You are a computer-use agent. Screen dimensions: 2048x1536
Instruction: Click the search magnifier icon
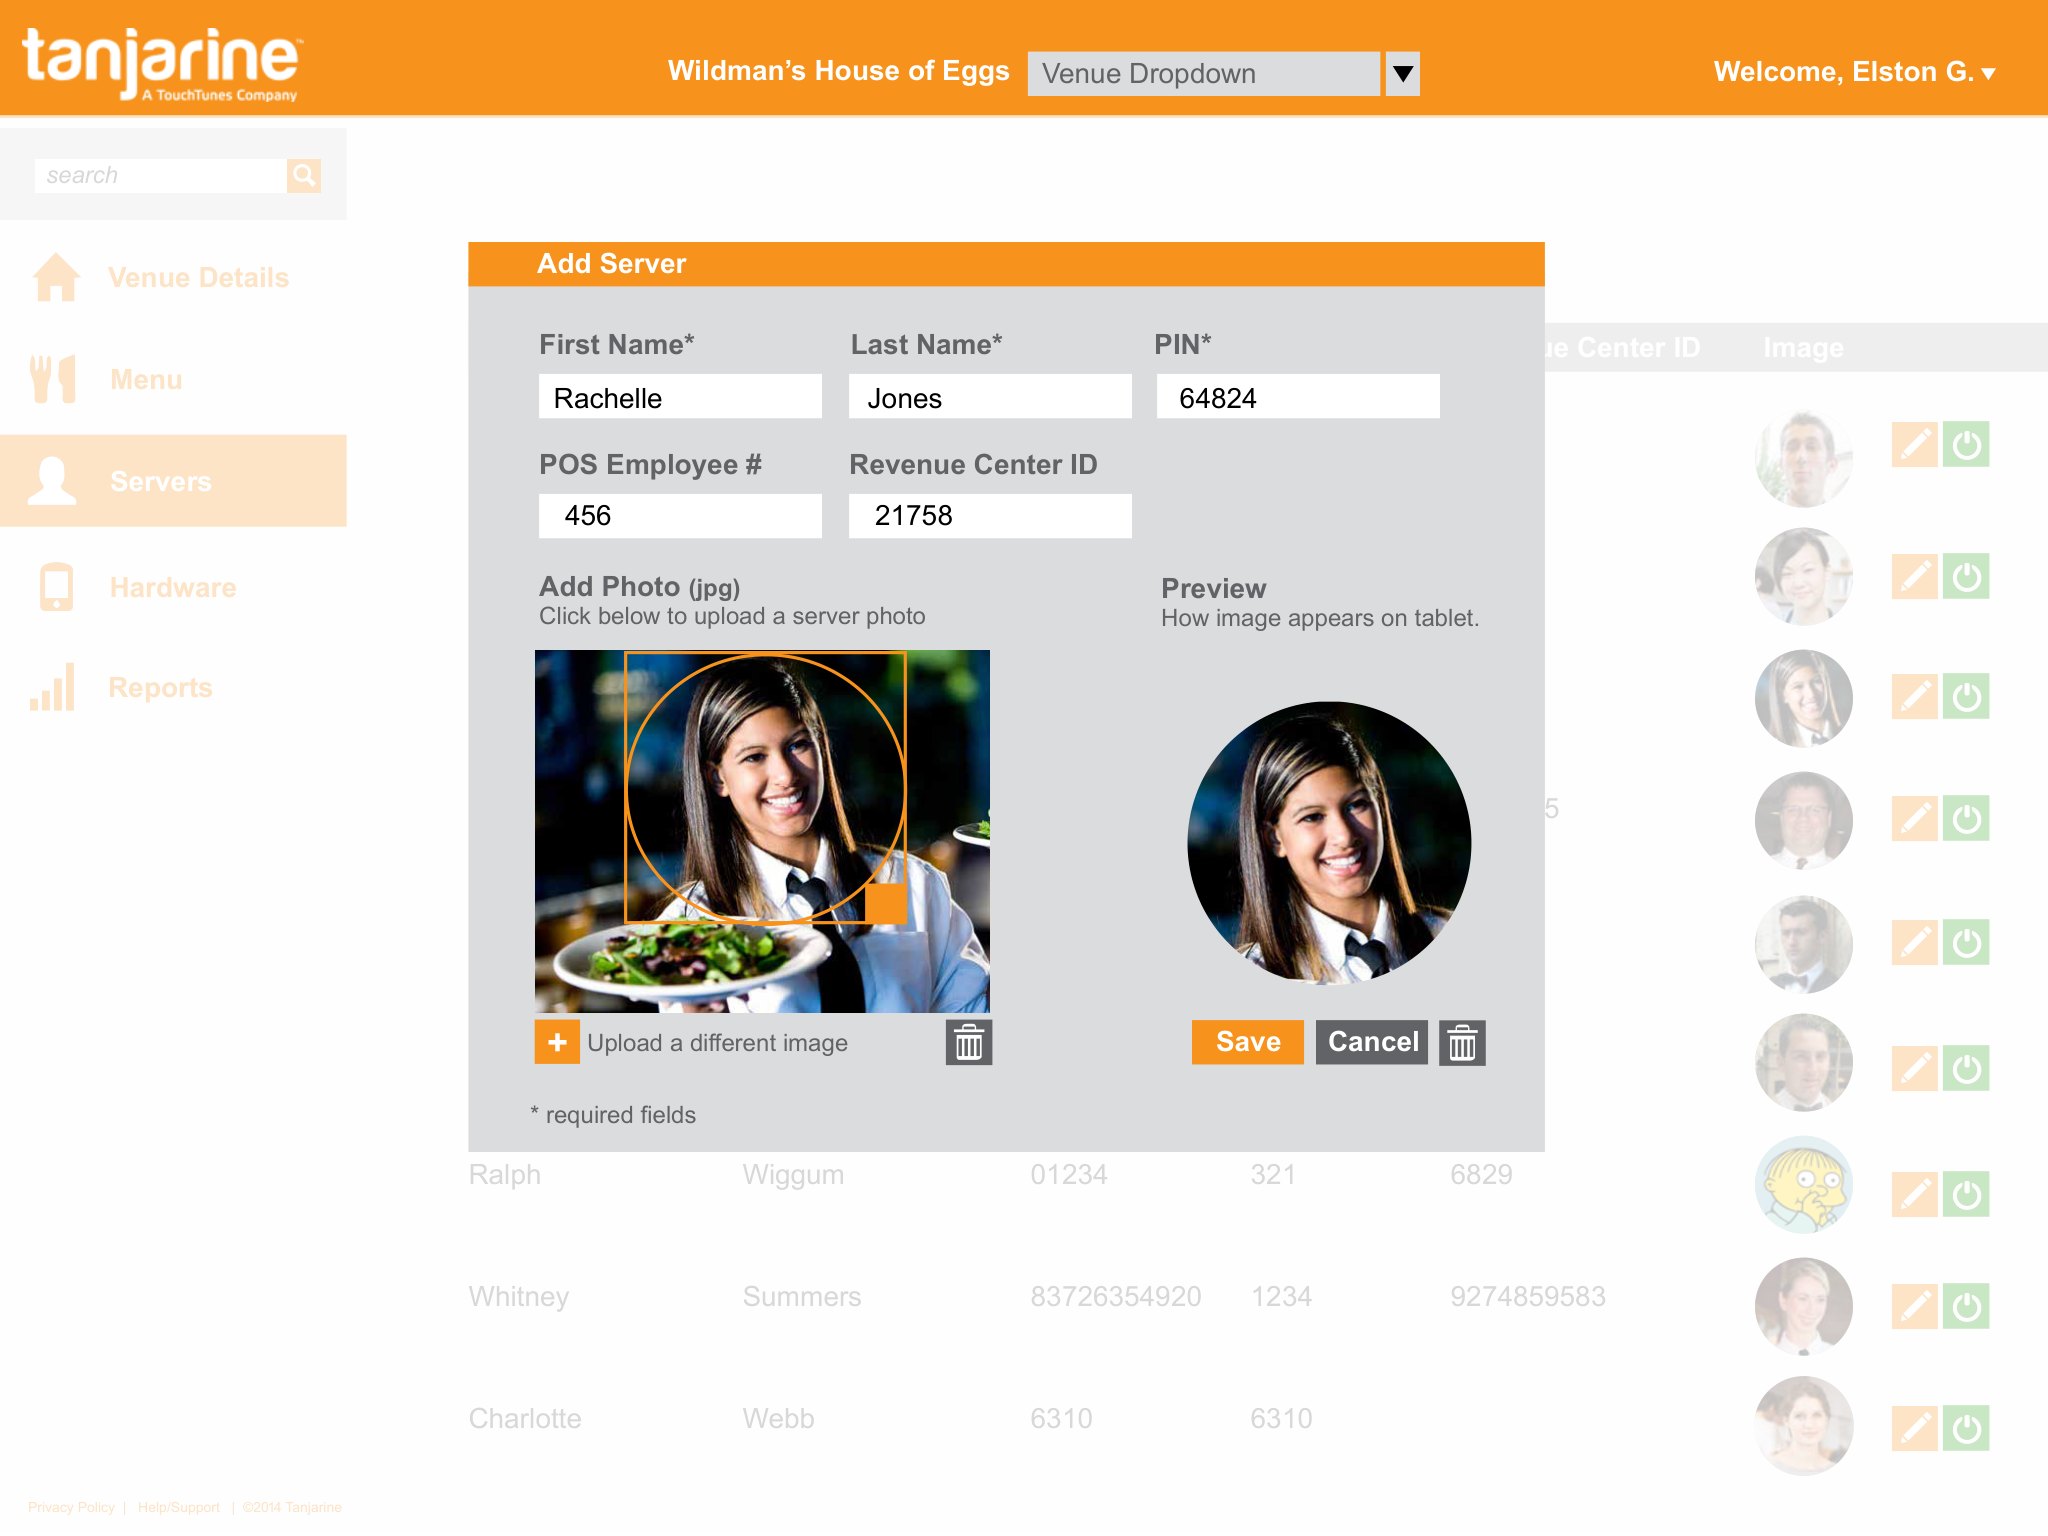304,176
